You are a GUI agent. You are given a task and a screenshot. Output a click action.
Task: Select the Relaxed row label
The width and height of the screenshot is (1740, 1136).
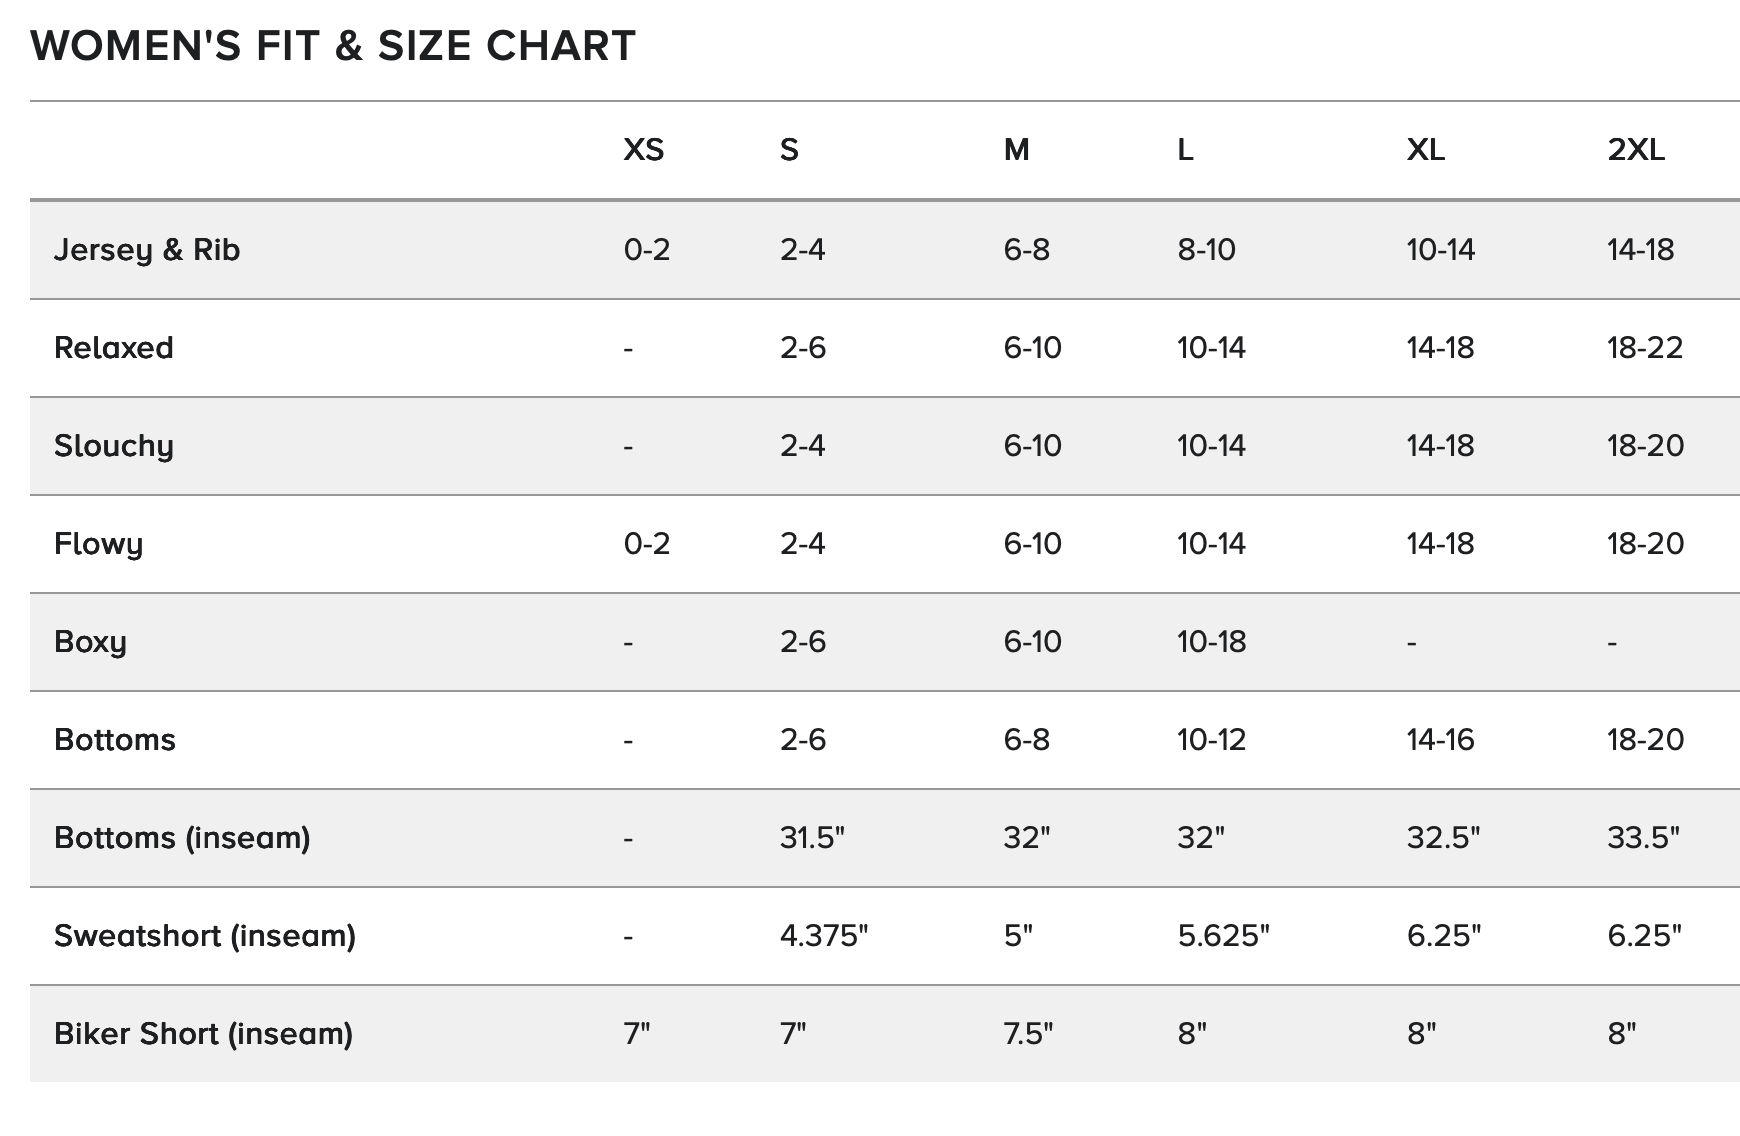pos(114,347)
